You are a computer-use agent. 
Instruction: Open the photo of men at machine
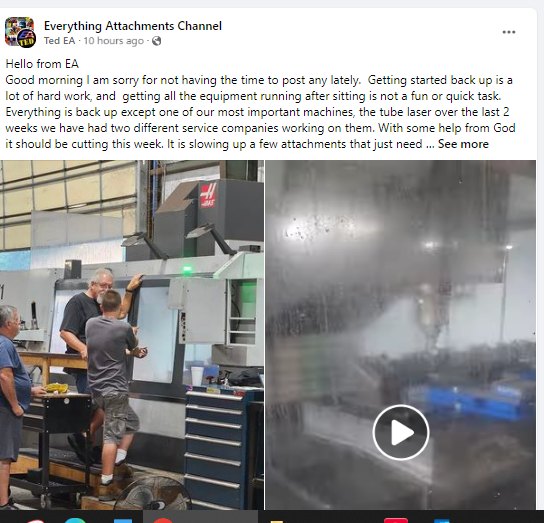132,335
